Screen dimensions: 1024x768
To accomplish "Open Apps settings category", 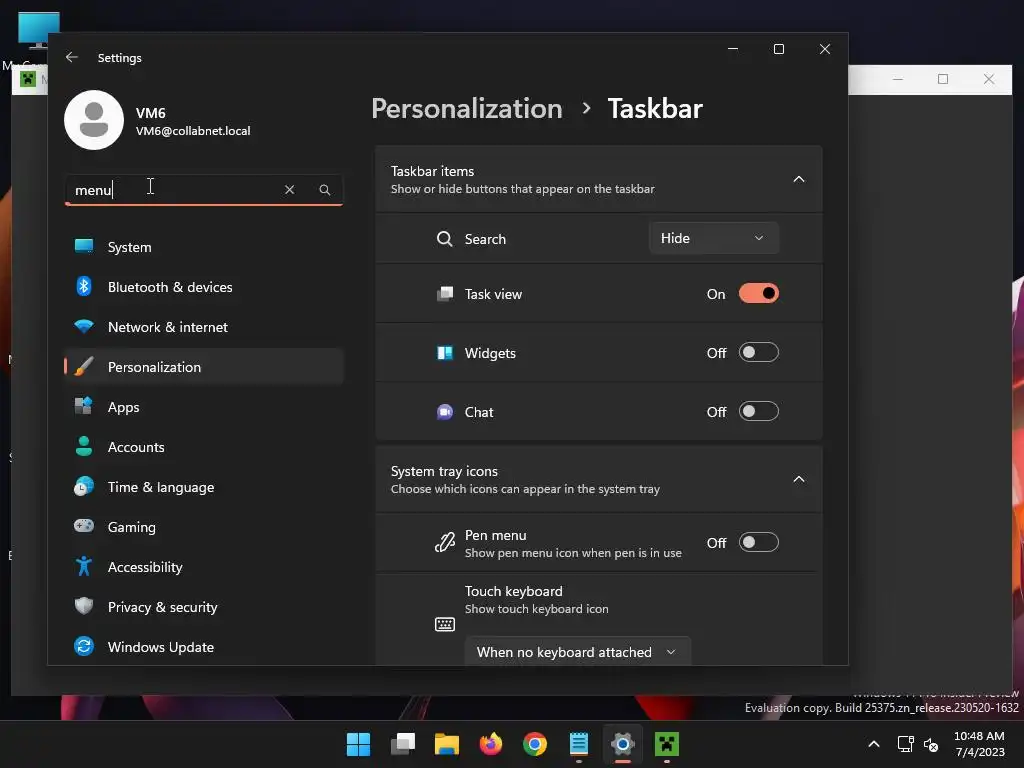I will click(x=204, y=407).
